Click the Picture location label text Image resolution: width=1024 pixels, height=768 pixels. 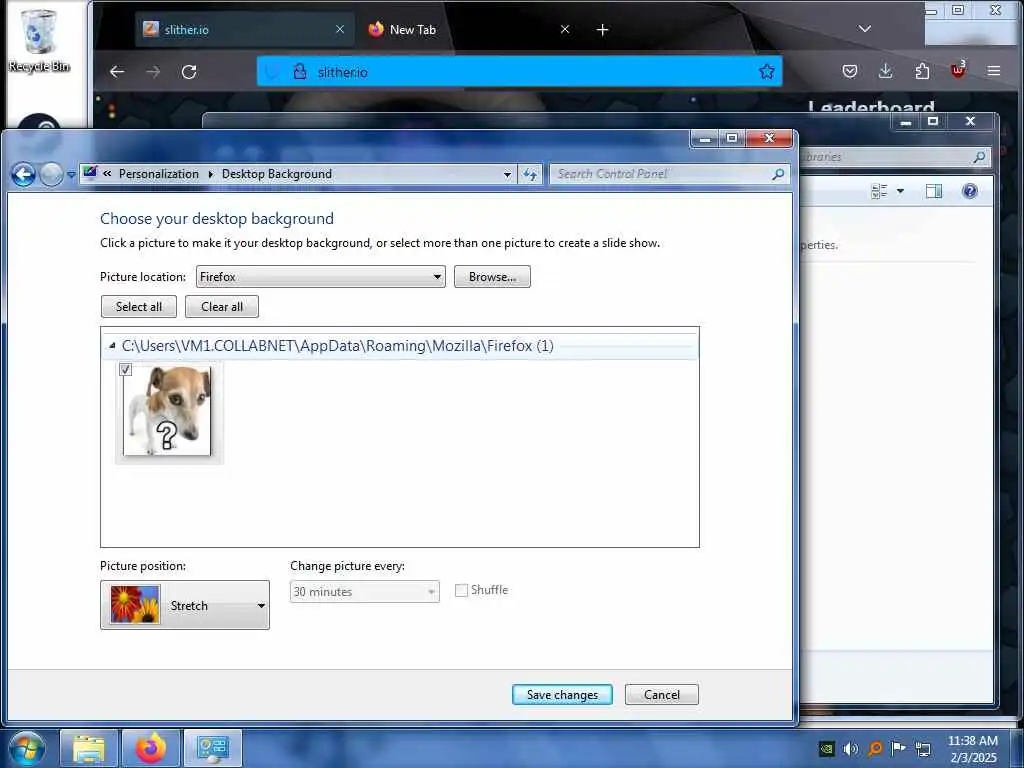point(143,277)
